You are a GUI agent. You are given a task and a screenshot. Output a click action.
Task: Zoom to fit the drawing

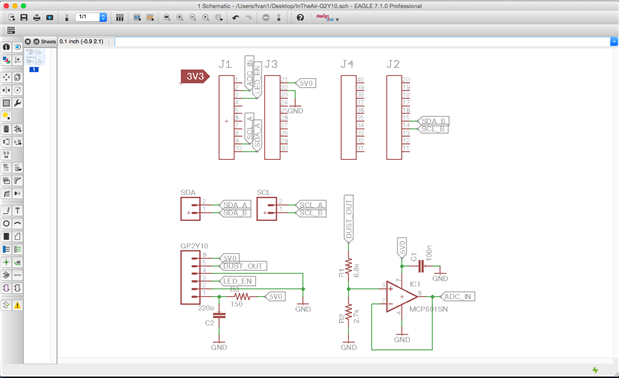167,17
